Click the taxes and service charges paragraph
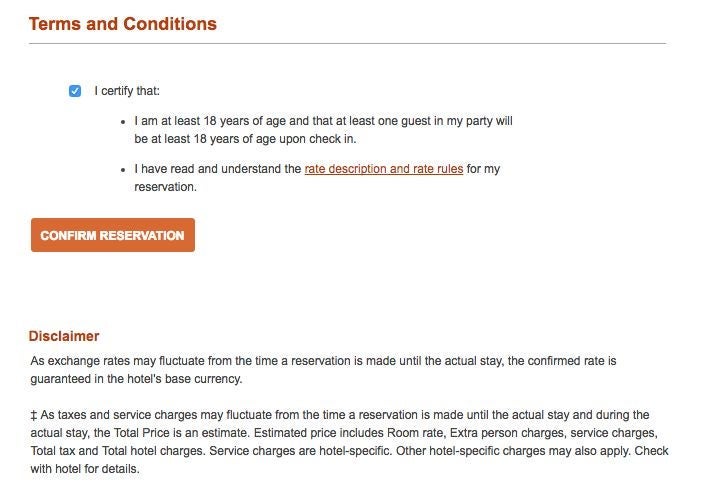This screenshot has height=494, width=705. pos(349,442)
